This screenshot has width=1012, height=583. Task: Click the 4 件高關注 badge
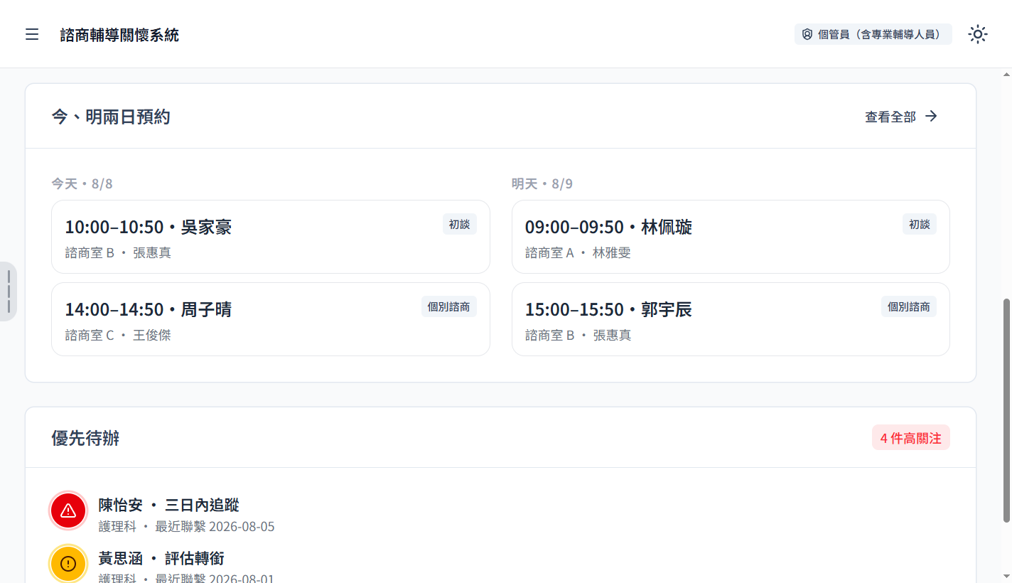(911, 438)
